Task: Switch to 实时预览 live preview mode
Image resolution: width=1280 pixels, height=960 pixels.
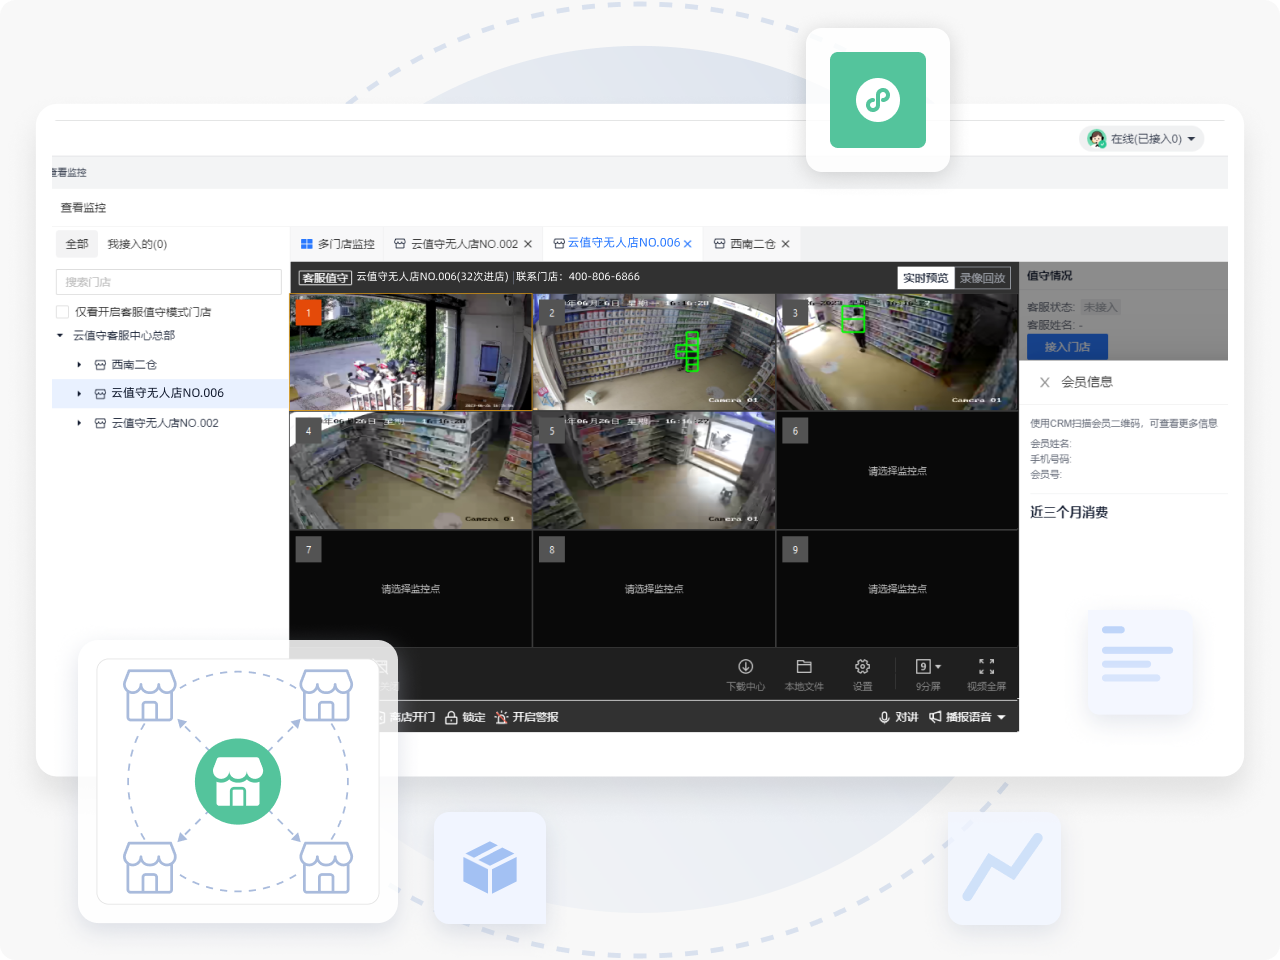Action: point(925,278)
